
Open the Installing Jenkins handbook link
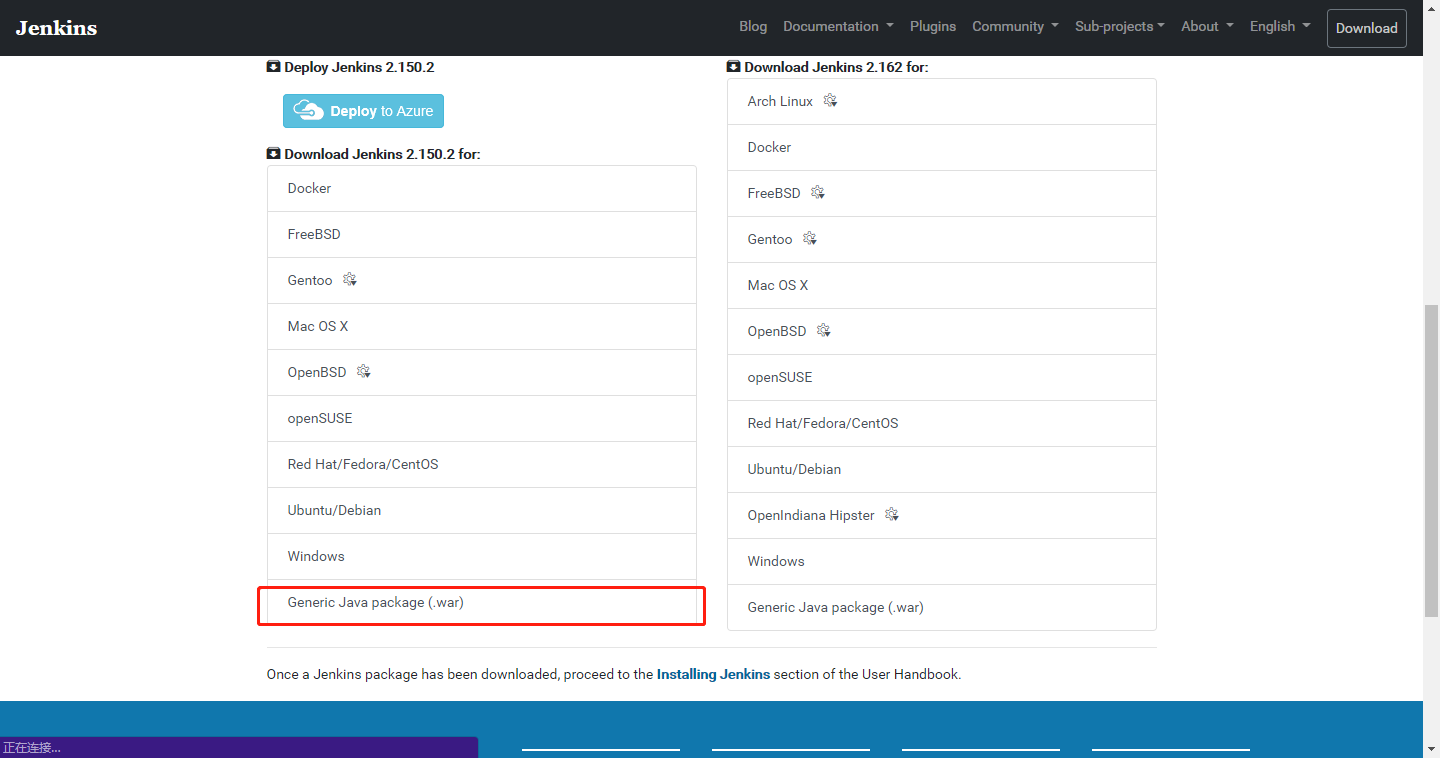(x=713, y=674)
